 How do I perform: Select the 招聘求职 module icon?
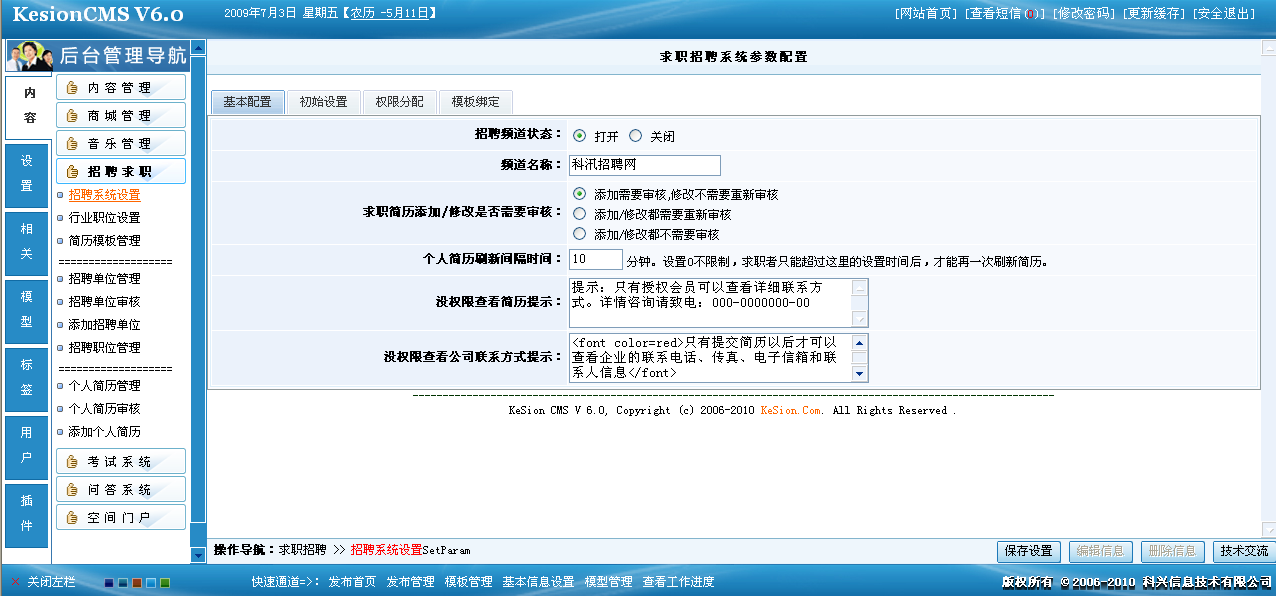(120, 170)
